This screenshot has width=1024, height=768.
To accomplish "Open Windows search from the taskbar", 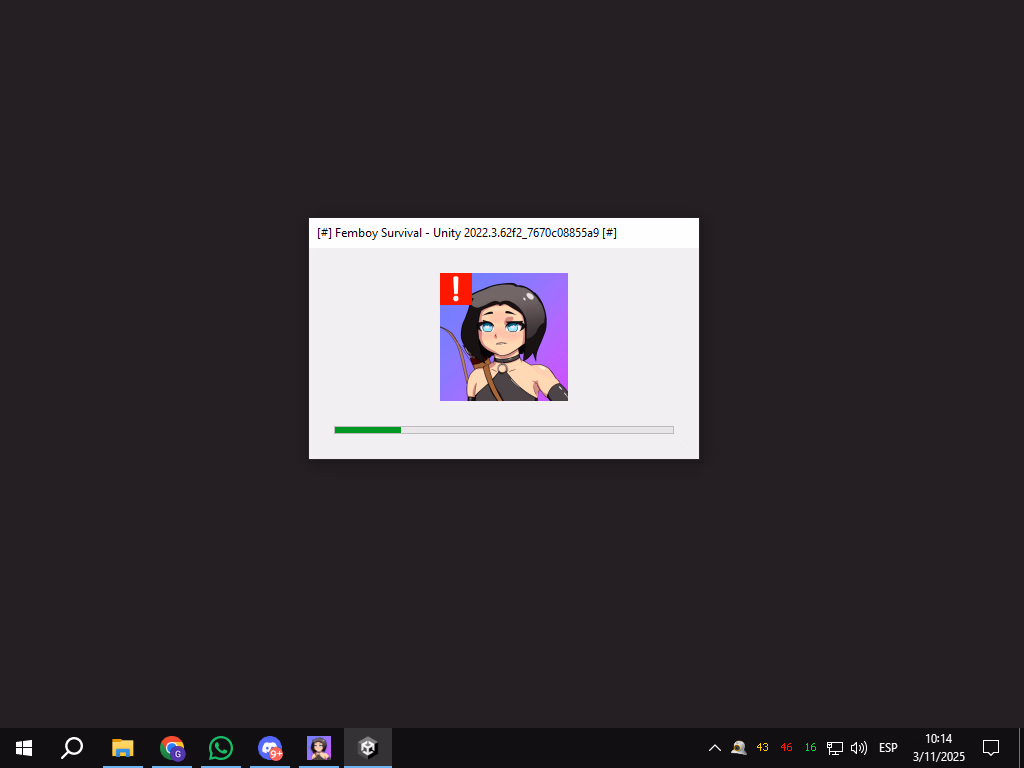I will (72, 747).
